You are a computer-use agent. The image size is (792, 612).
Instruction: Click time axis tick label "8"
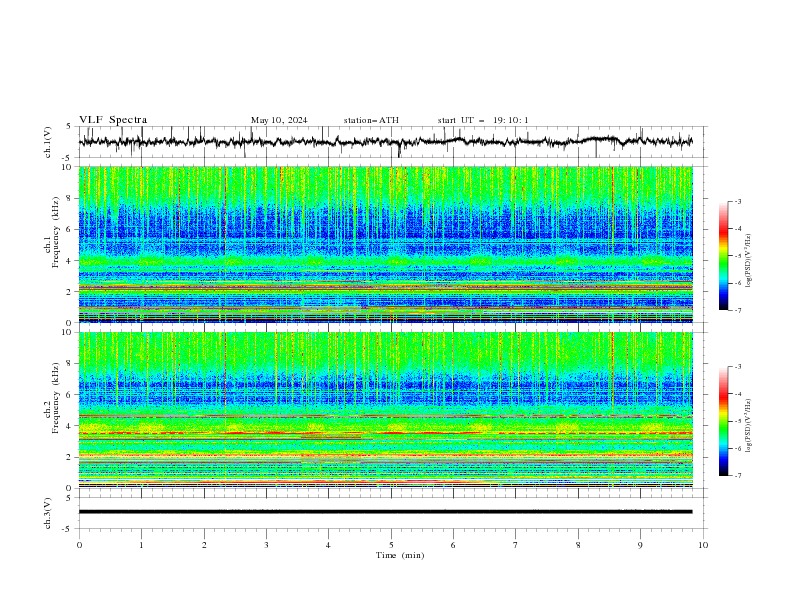(578, 545)
